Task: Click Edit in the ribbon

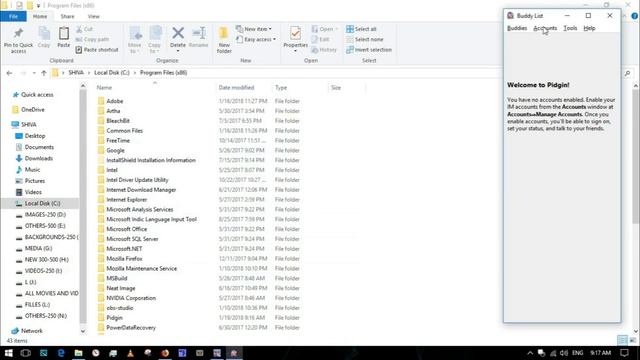Action: [x=320, y=39]
